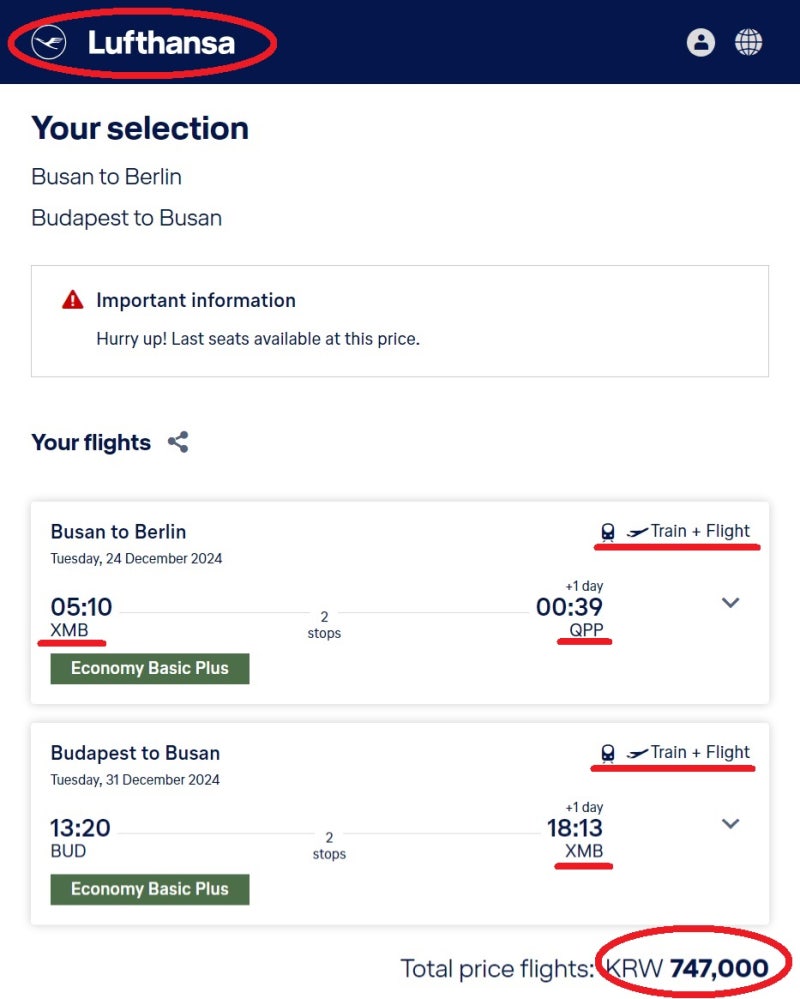Click airplane icon on Budapest to Busan card
Viewport: 800px width, 999px height.
pos(638,752)
